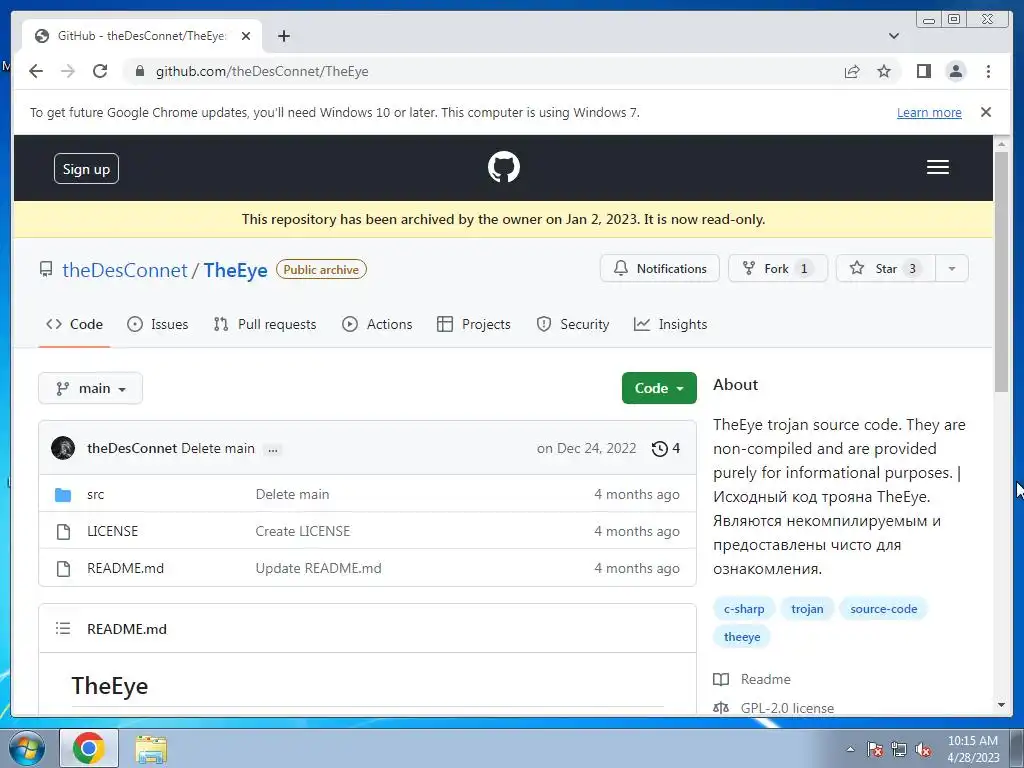This screenshot has height=768, width=1024.
Task: Click the network tray icon
Action: click(899, 749)
